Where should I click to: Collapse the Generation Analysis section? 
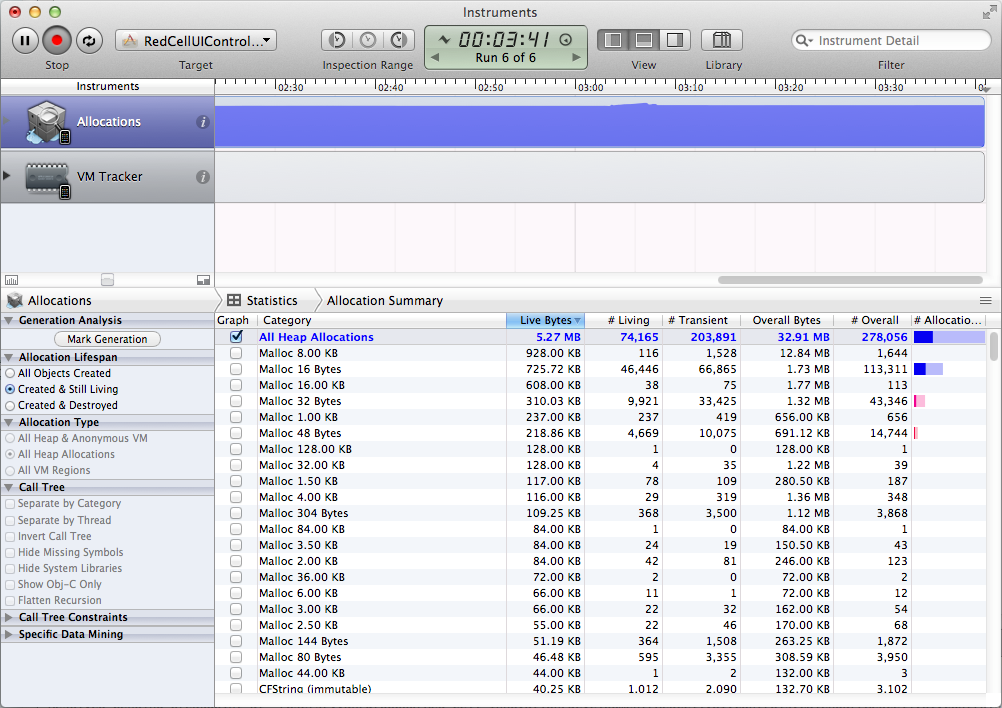point(9,320)
